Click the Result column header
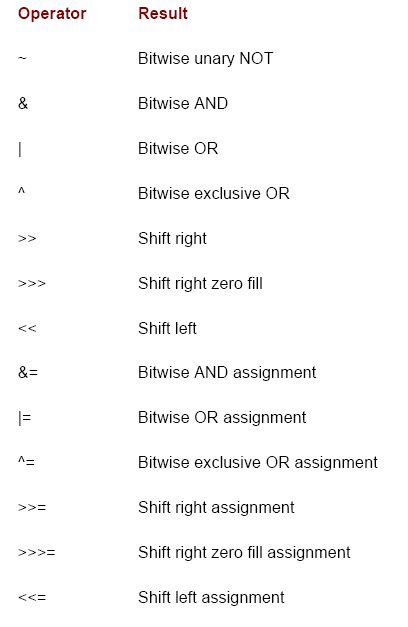The image size is (408, 627). pyautogui.click(x=163, y=14)
